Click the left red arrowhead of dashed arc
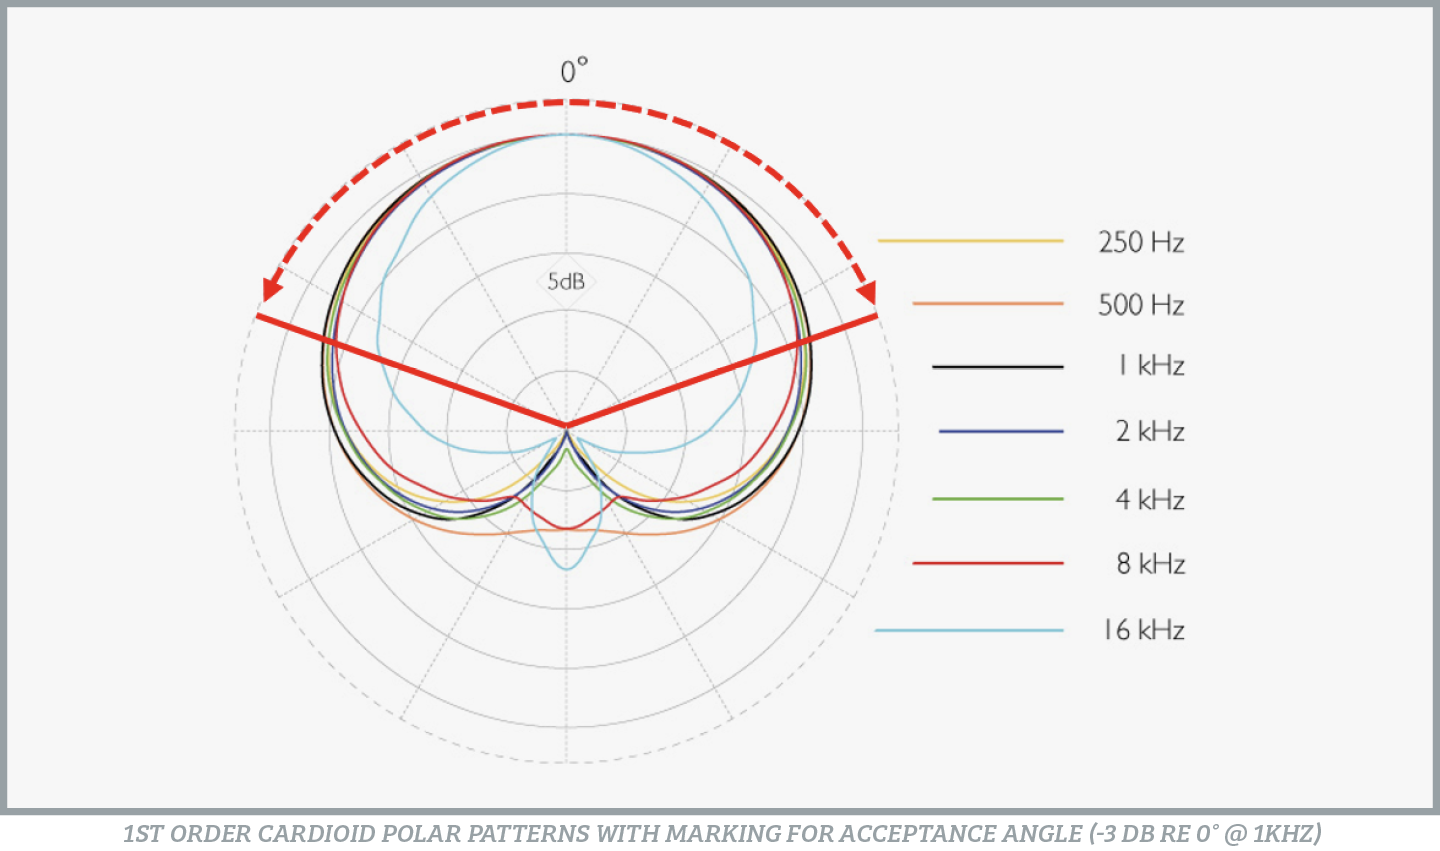Screen dimensions: 1440x851 pyautogui.click(x=268, y=288)
